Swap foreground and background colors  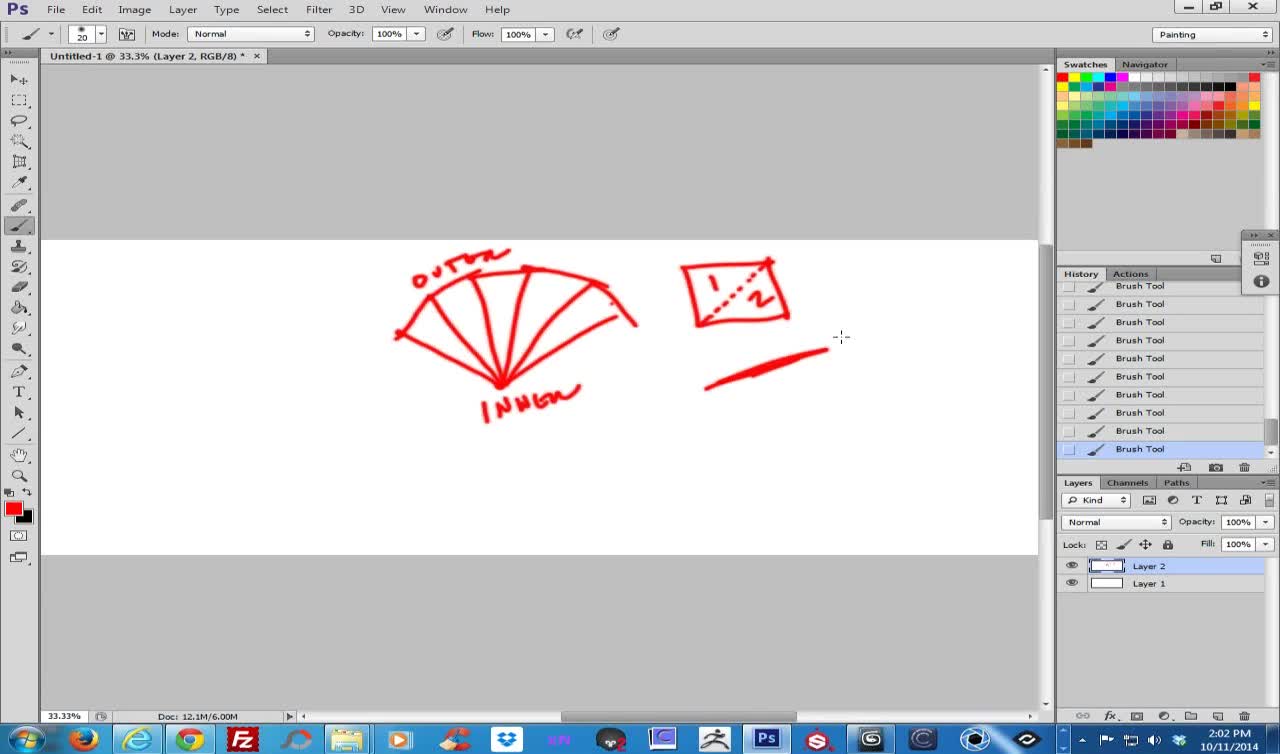coord(27,493)
